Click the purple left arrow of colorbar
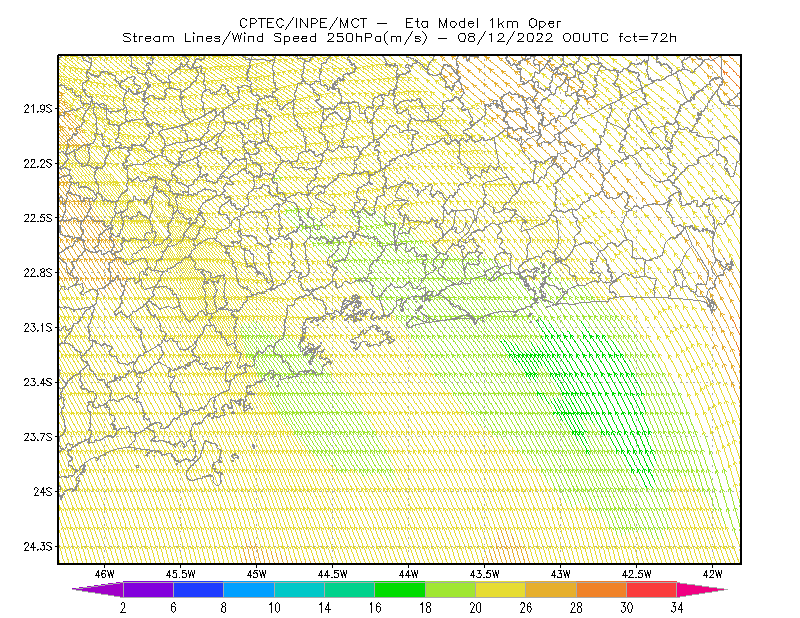Viewport: 800px width, 618px height. pyautogui.click(x=97, y=589)
